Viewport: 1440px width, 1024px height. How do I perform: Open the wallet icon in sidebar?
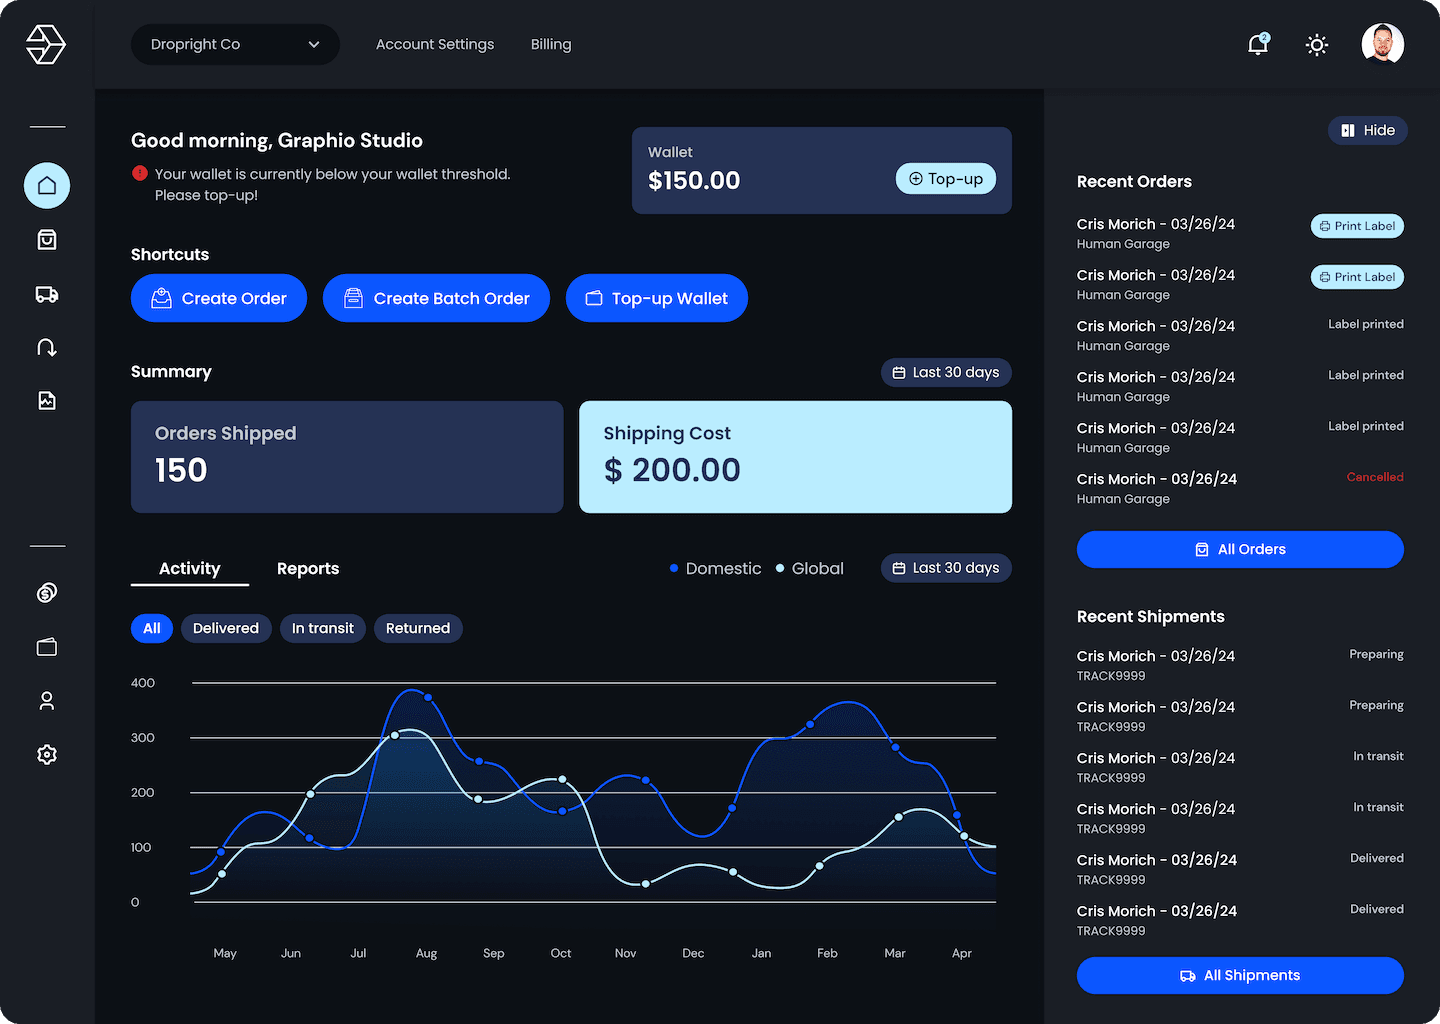[47, 647]
